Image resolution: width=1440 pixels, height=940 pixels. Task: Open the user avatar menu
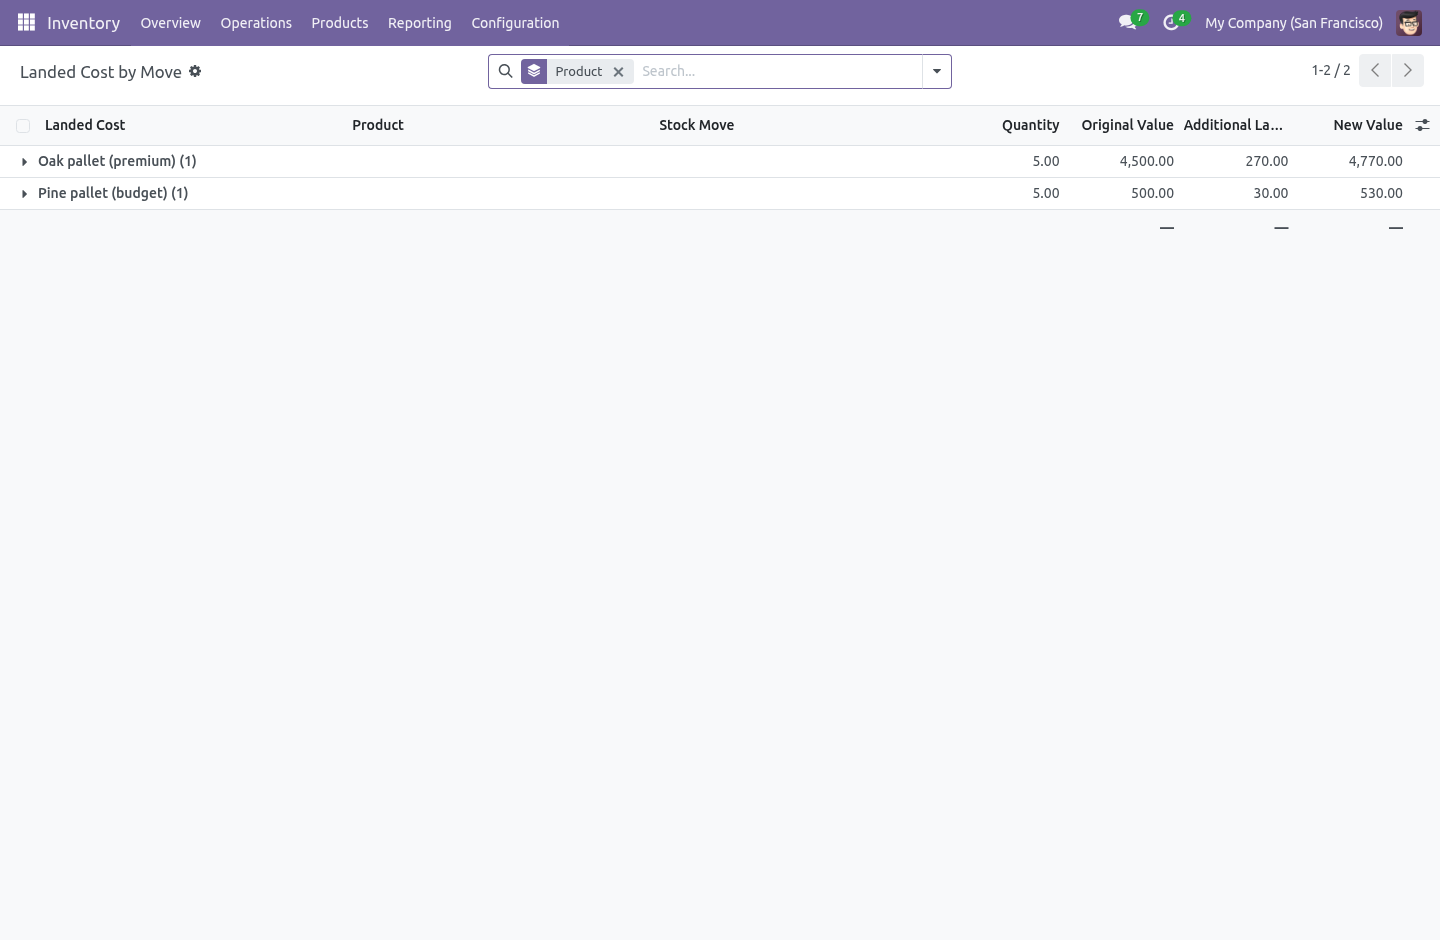(x=1409, y=22)
